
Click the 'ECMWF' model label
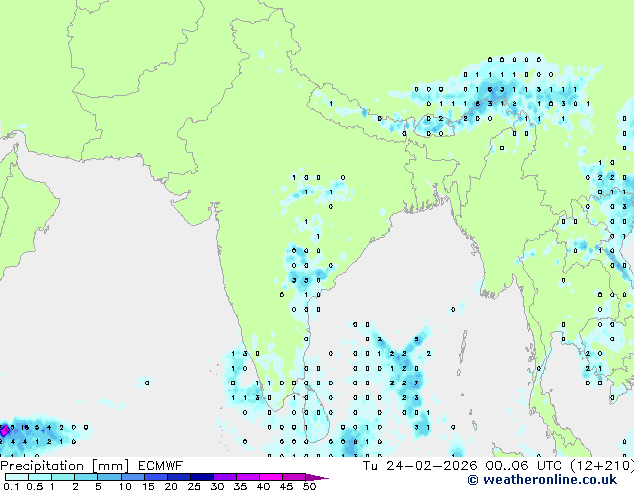click(160, 466)
